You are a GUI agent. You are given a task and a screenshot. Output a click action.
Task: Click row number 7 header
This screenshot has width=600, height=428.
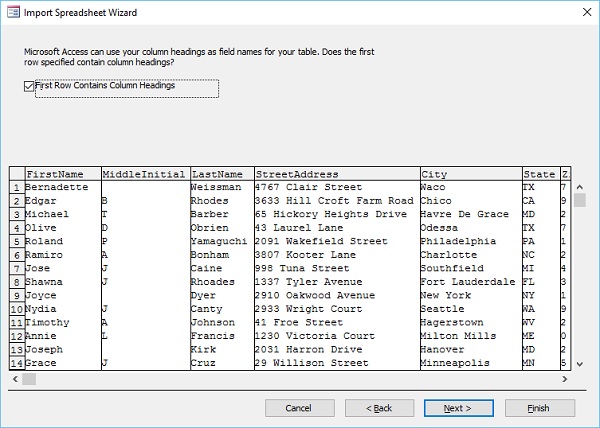(17, 269)
